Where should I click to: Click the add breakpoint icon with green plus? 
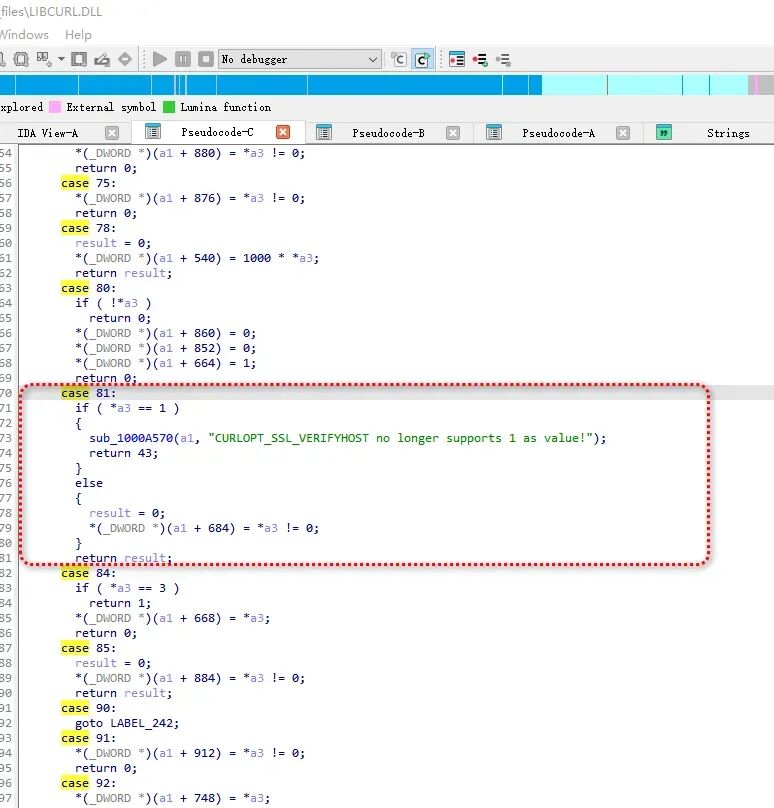coord(480,60)
